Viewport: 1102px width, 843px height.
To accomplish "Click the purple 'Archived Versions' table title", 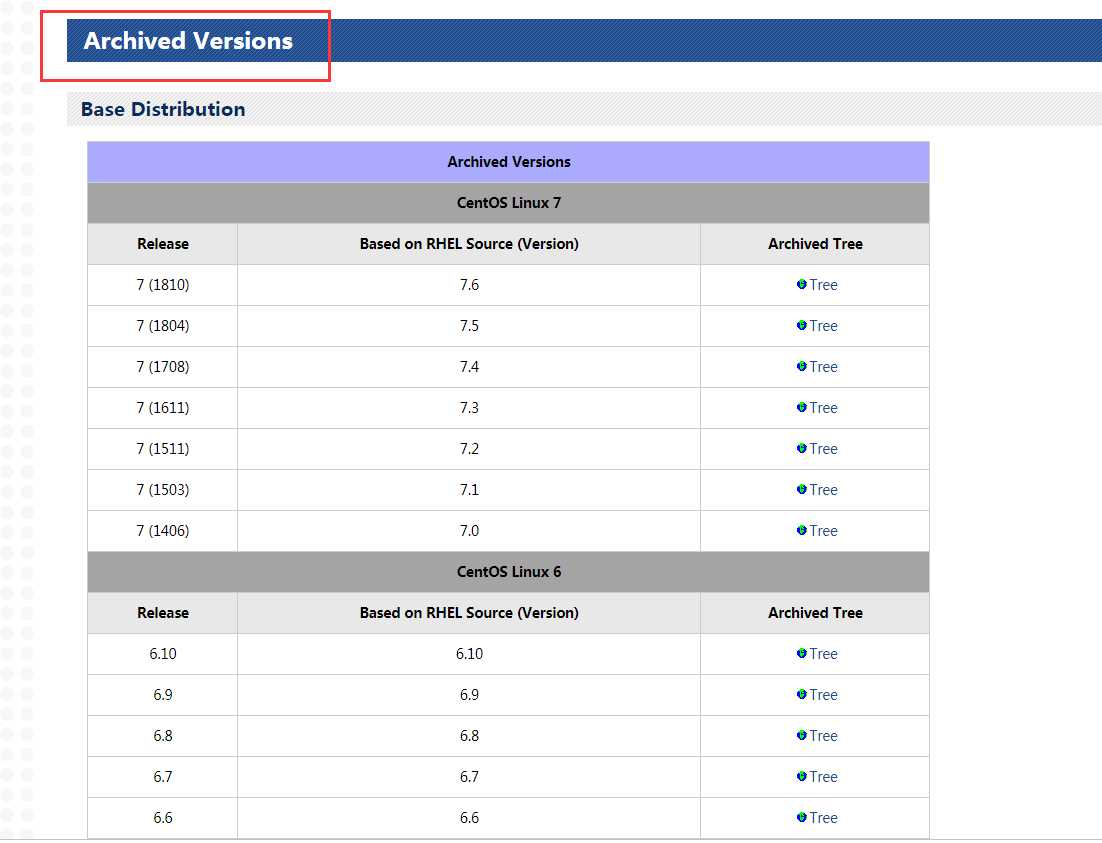I will (508, 162).
